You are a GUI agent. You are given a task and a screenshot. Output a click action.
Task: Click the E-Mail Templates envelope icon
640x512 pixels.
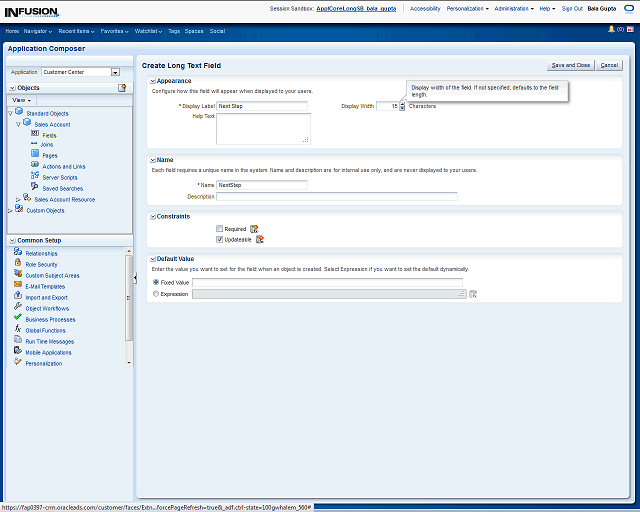coord(18,286)
